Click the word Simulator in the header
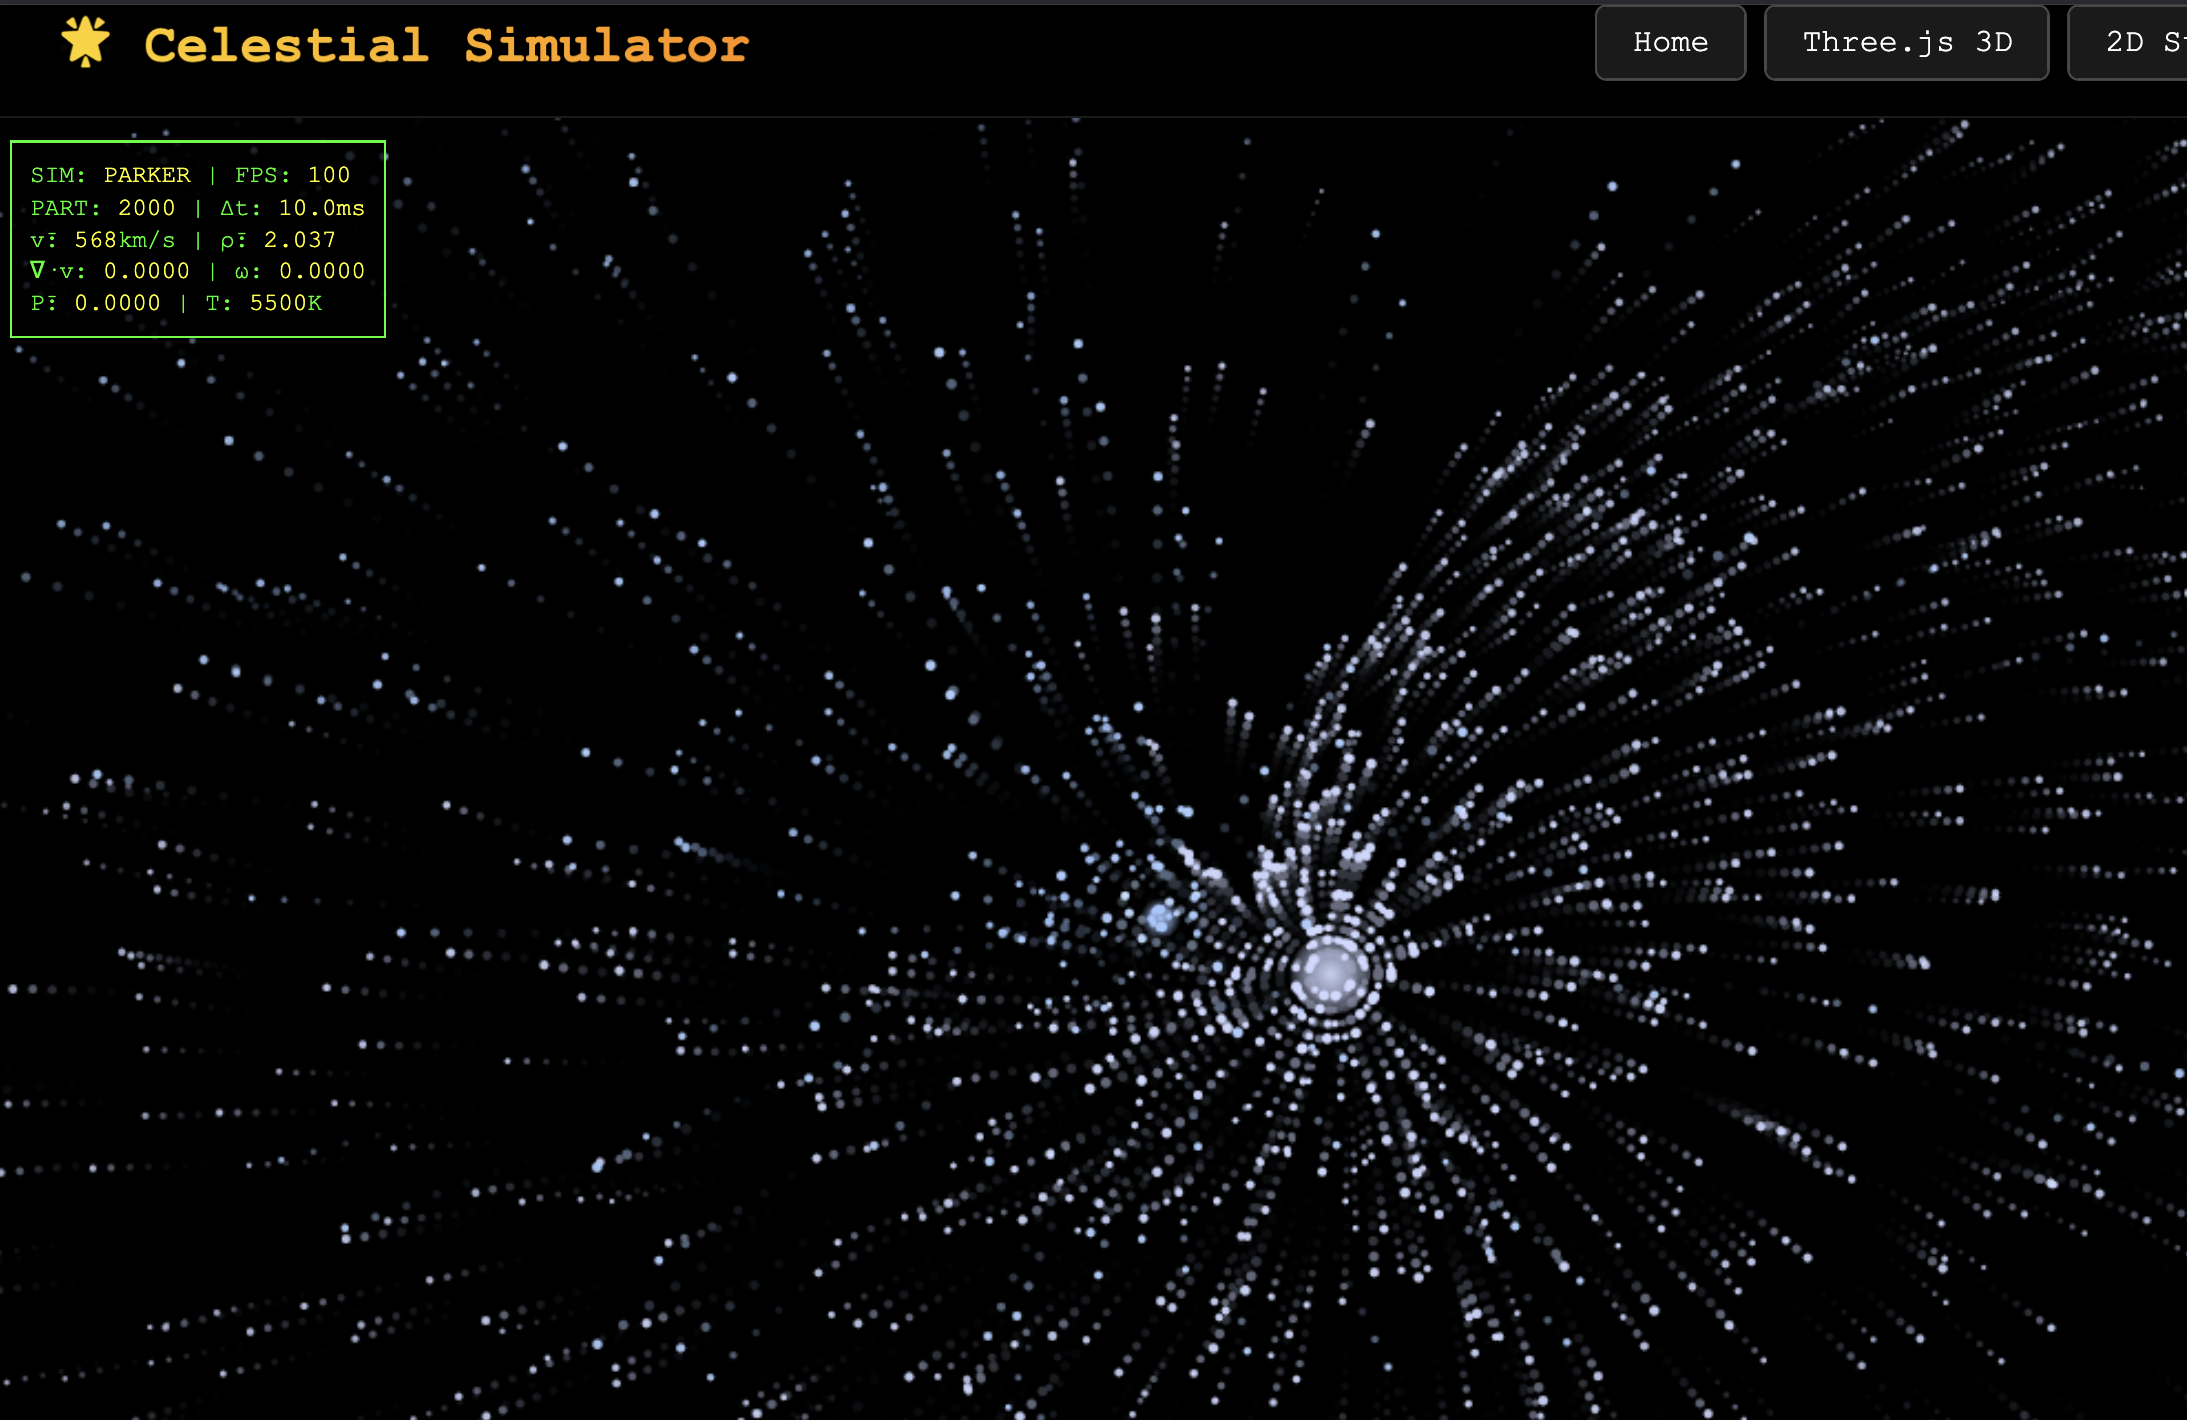Image resolution: width=2187 pixels, height=1420 pixels. tap(606, 46)
